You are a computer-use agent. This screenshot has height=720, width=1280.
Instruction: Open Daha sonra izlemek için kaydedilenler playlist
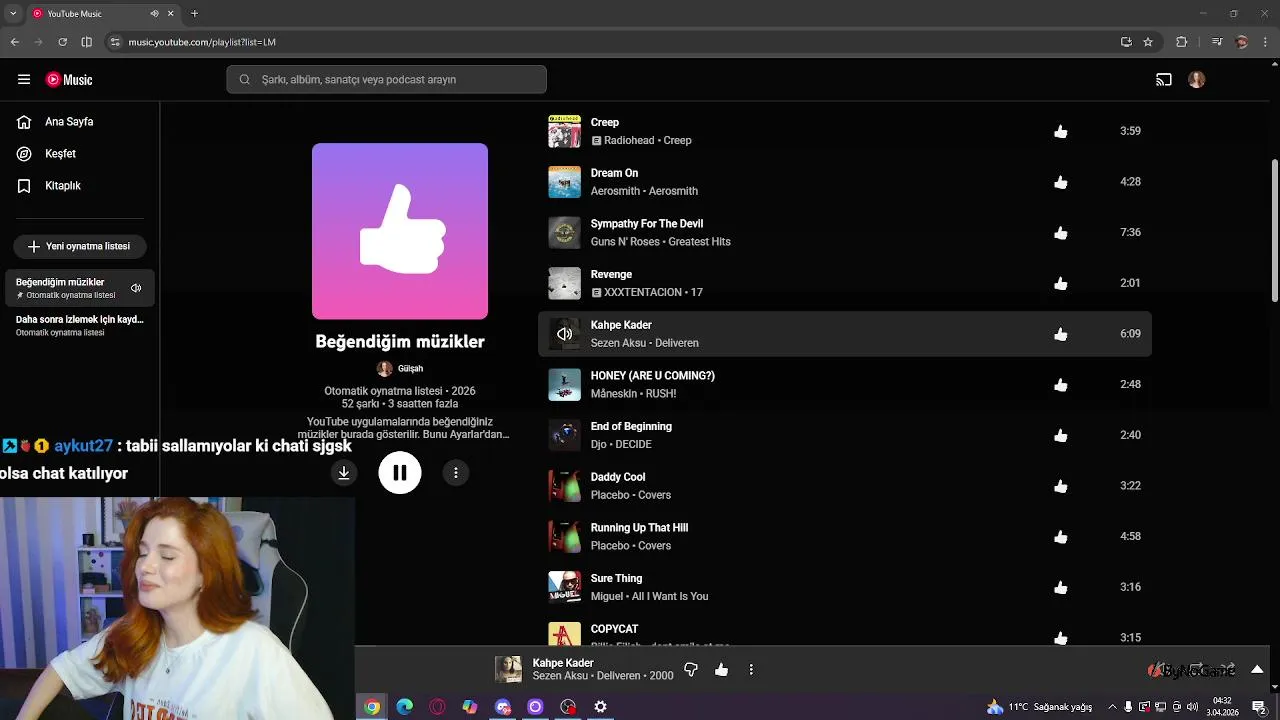[x=80, y=325]
